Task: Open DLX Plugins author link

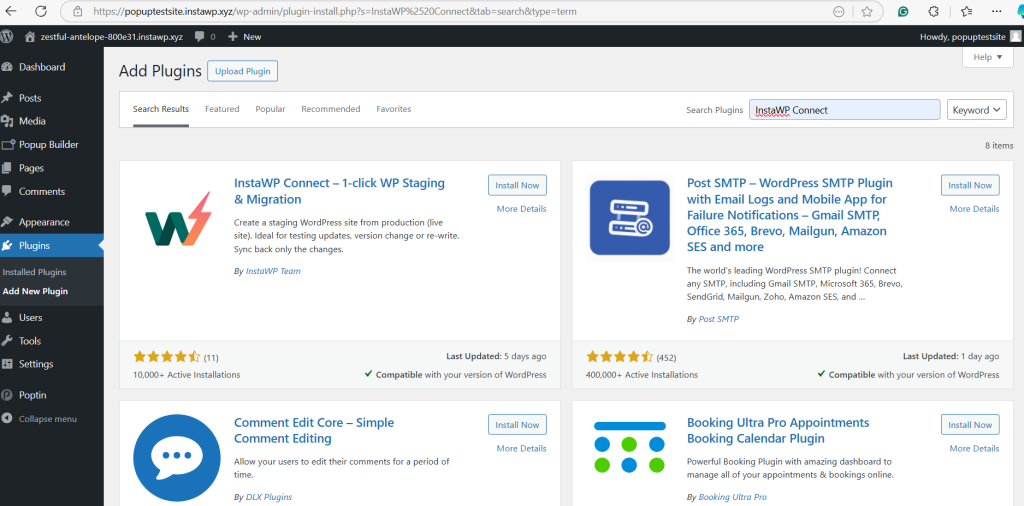Action: (x=268, y=497)
